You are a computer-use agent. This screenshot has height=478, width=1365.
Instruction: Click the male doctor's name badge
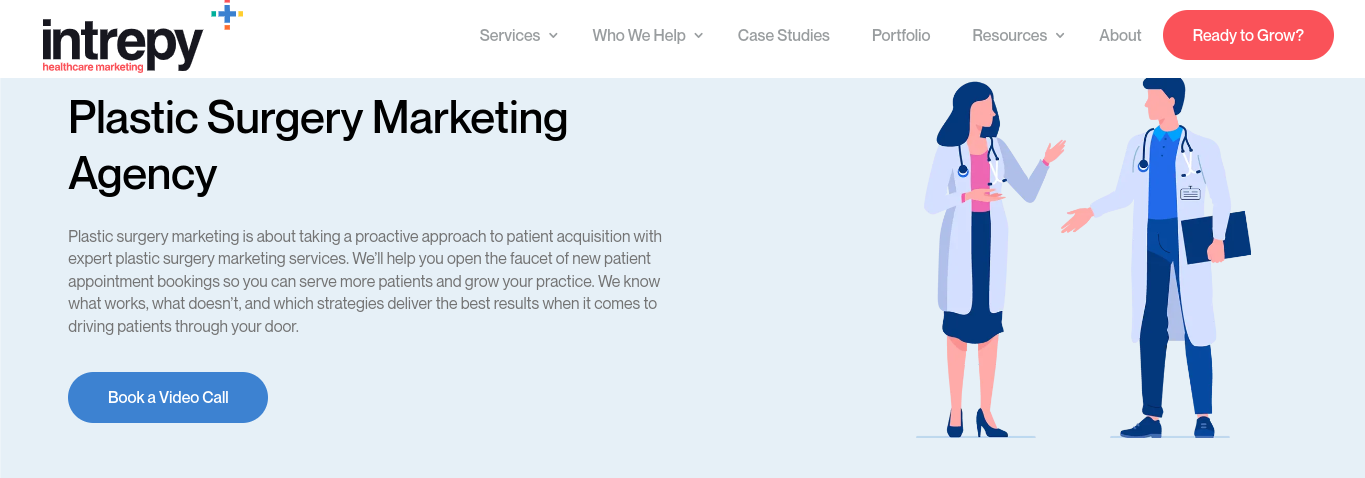[1190, 193]
